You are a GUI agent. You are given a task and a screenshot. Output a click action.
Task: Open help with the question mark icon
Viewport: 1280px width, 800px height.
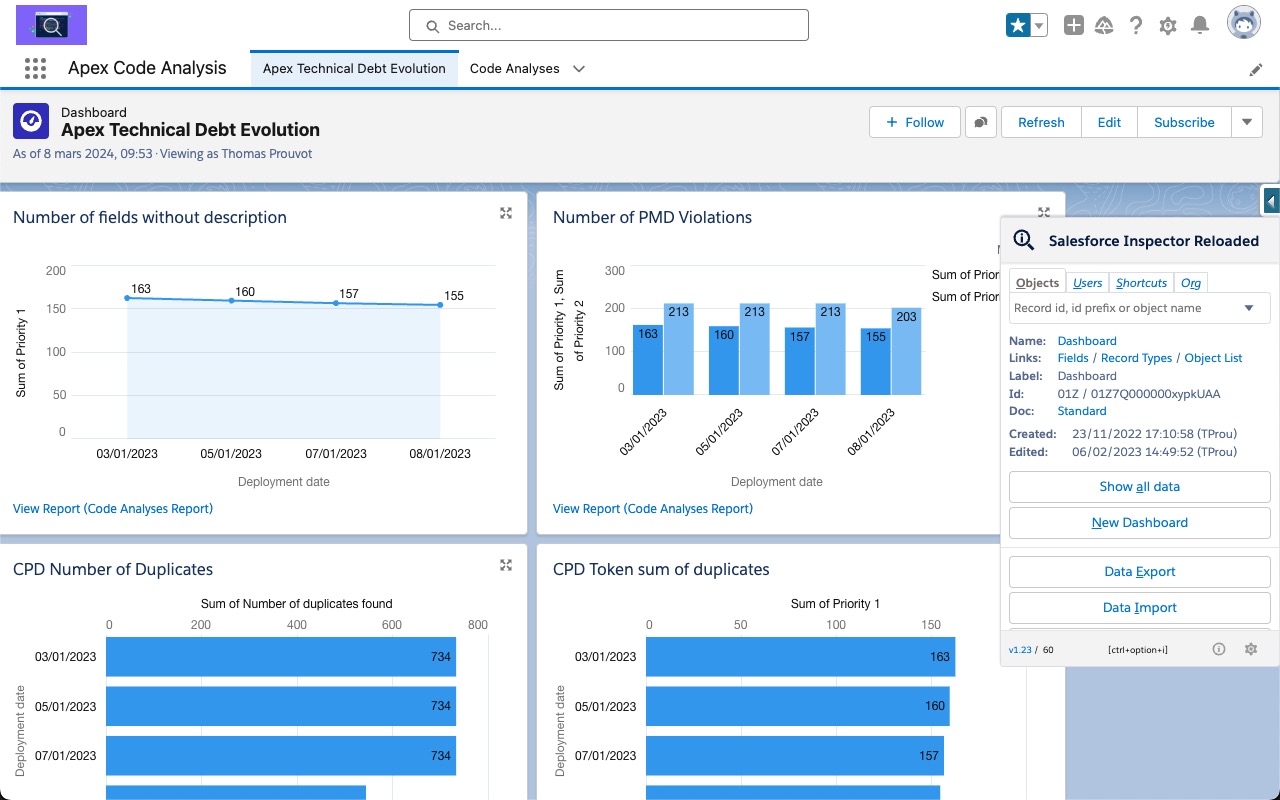[1135, 25]
